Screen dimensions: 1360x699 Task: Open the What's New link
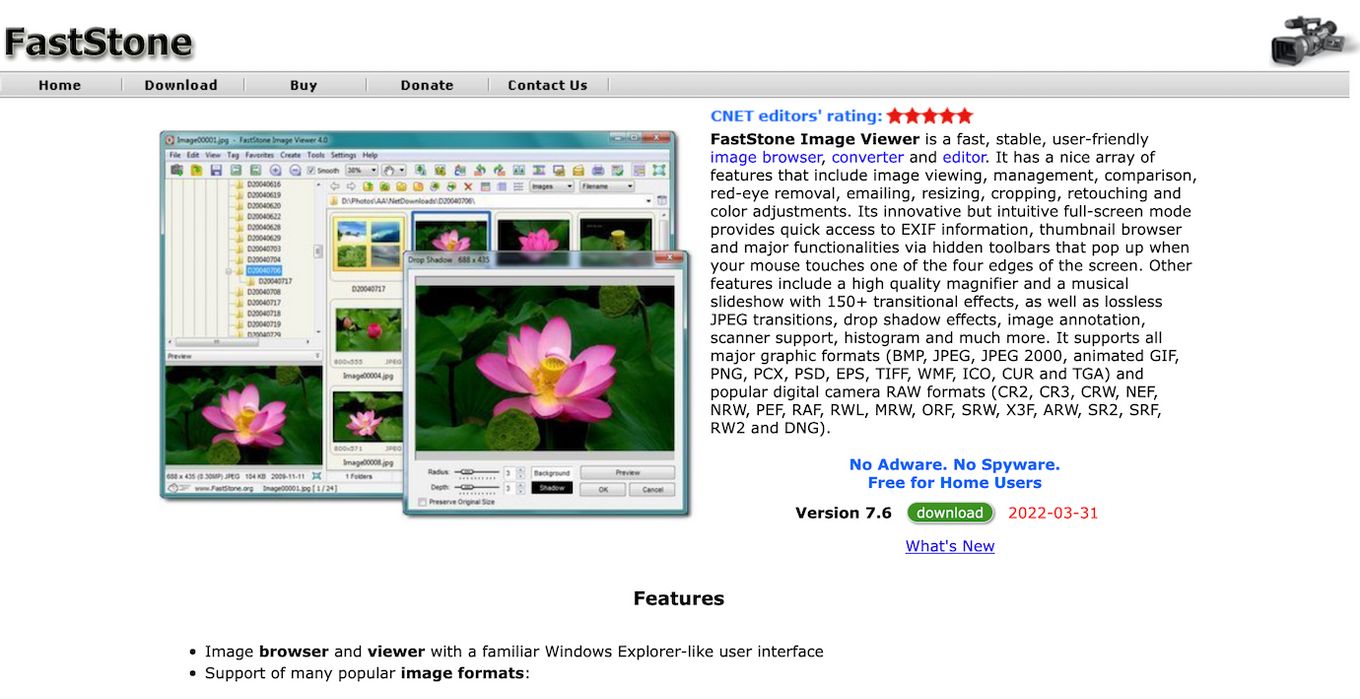[x=949, y=546]
